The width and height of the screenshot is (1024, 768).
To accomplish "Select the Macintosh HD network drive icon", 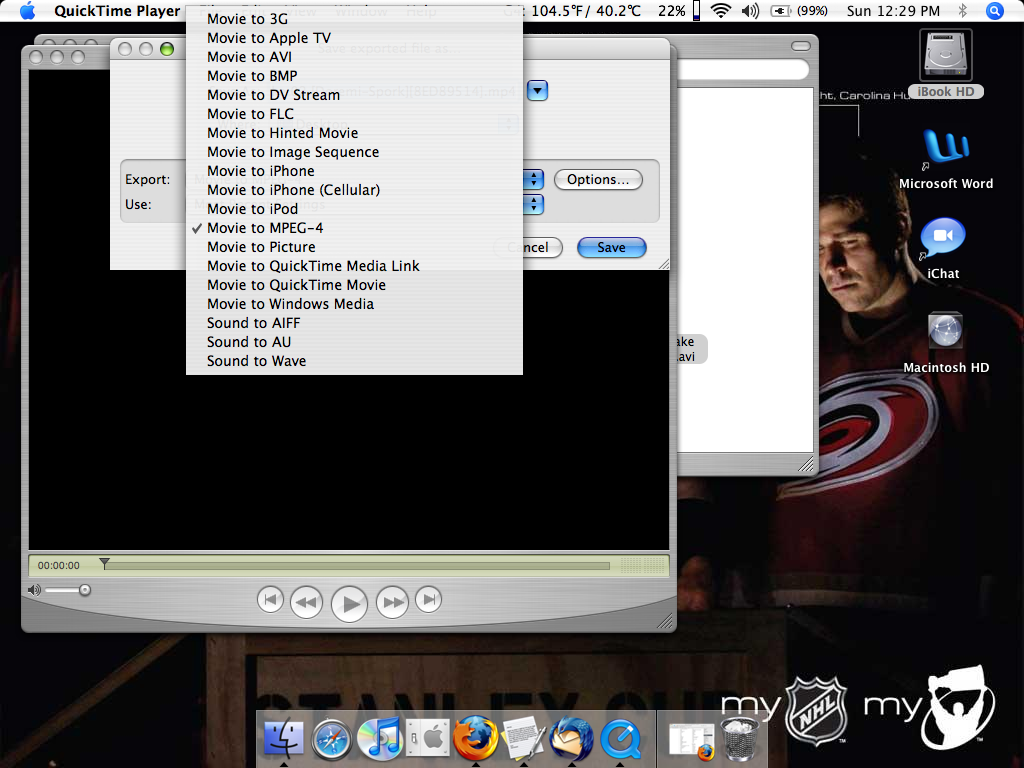I will pyautogui.click(x=946, y=342).
